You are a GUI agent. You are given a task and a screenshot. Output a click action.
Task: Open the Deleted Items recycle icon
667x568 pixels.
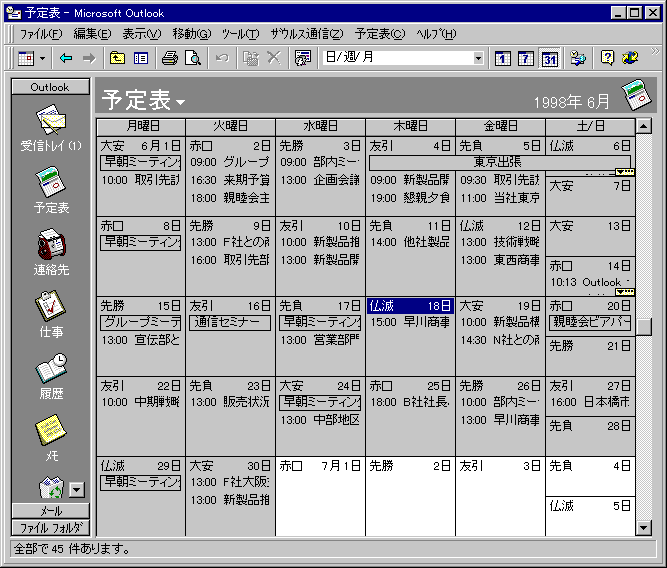pyautogui.click(x=51, y=488)
